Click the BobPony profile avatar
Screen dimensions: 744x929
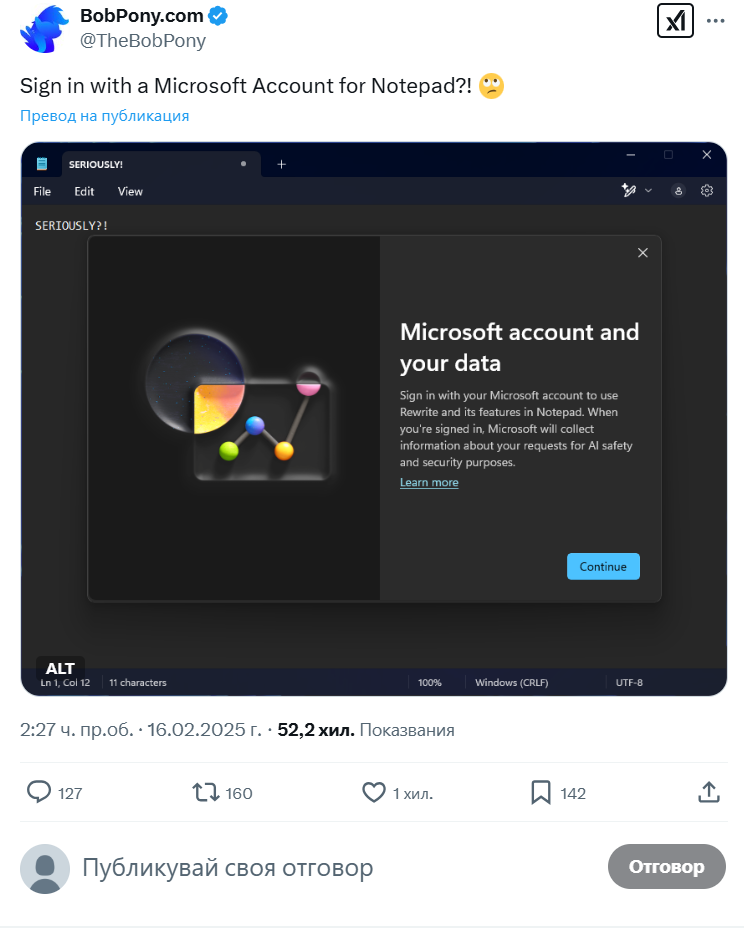click(44, 28)
